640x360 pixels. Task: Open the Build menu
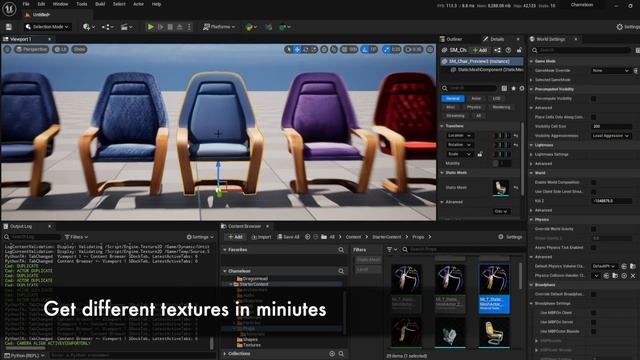(x=100, y=4)
